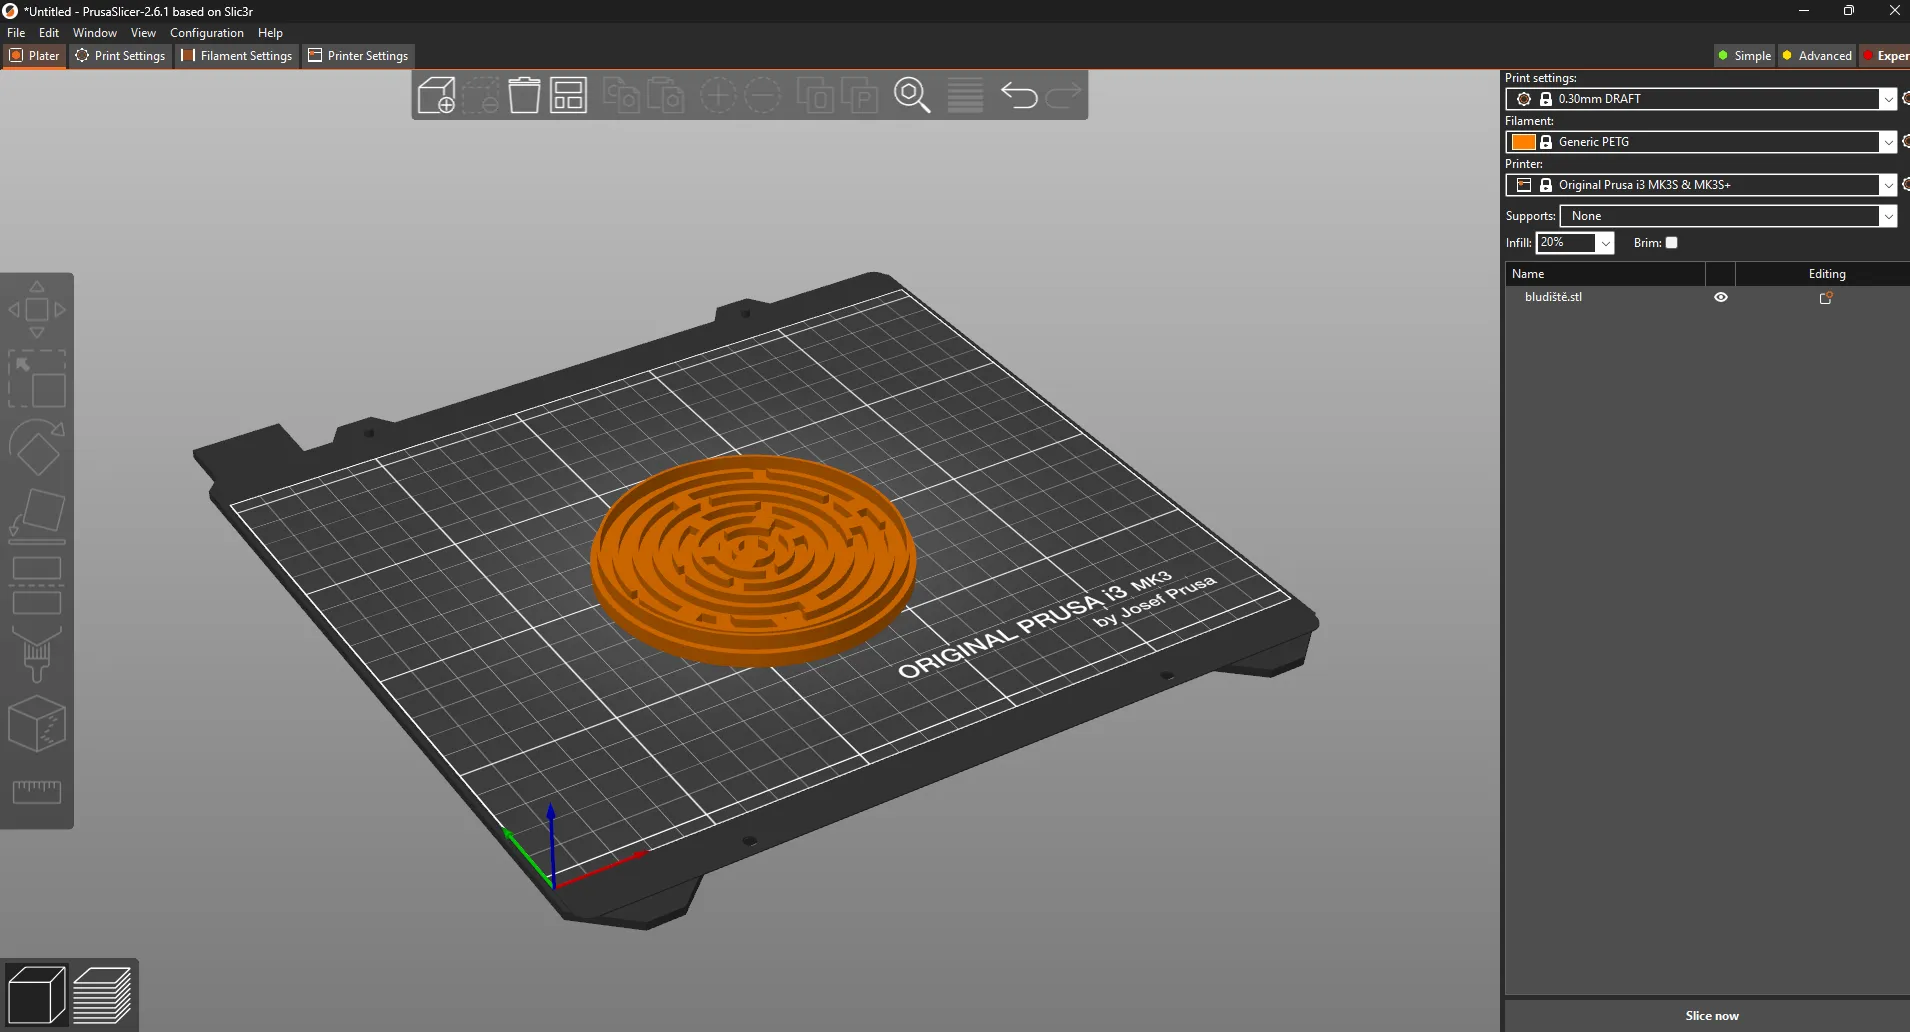This screenshot has height=1032, width=1910.
Task: Click the Add model icon in toolbar
Action: click(436, 96)
